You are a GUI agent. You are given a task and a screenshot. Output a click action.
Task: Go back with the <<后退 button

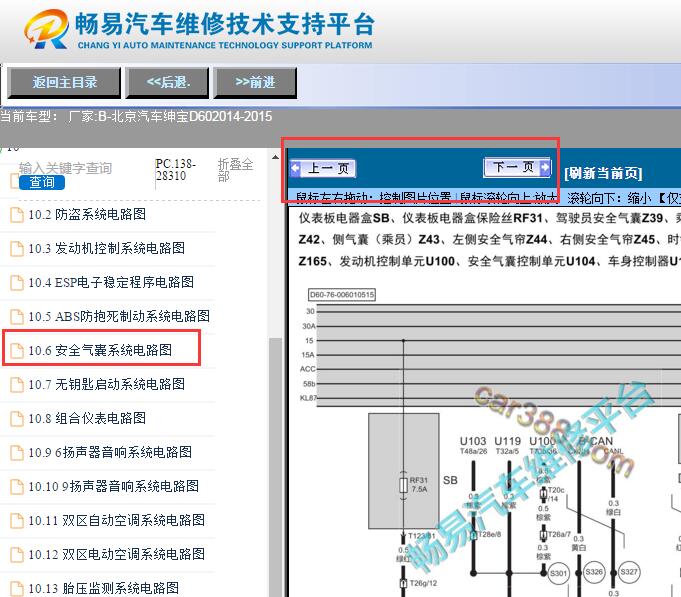168,82
